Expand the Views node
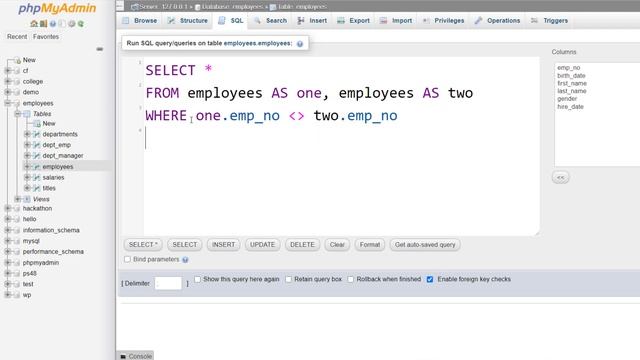This screenshot has height=360, width=640. (x=18, y=199)
